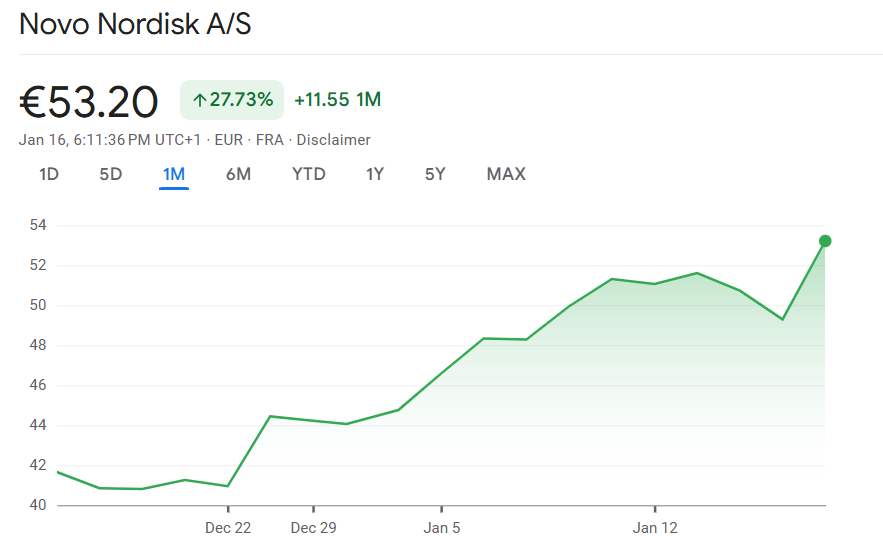Click the green up arrow icon

coord(199,100)
